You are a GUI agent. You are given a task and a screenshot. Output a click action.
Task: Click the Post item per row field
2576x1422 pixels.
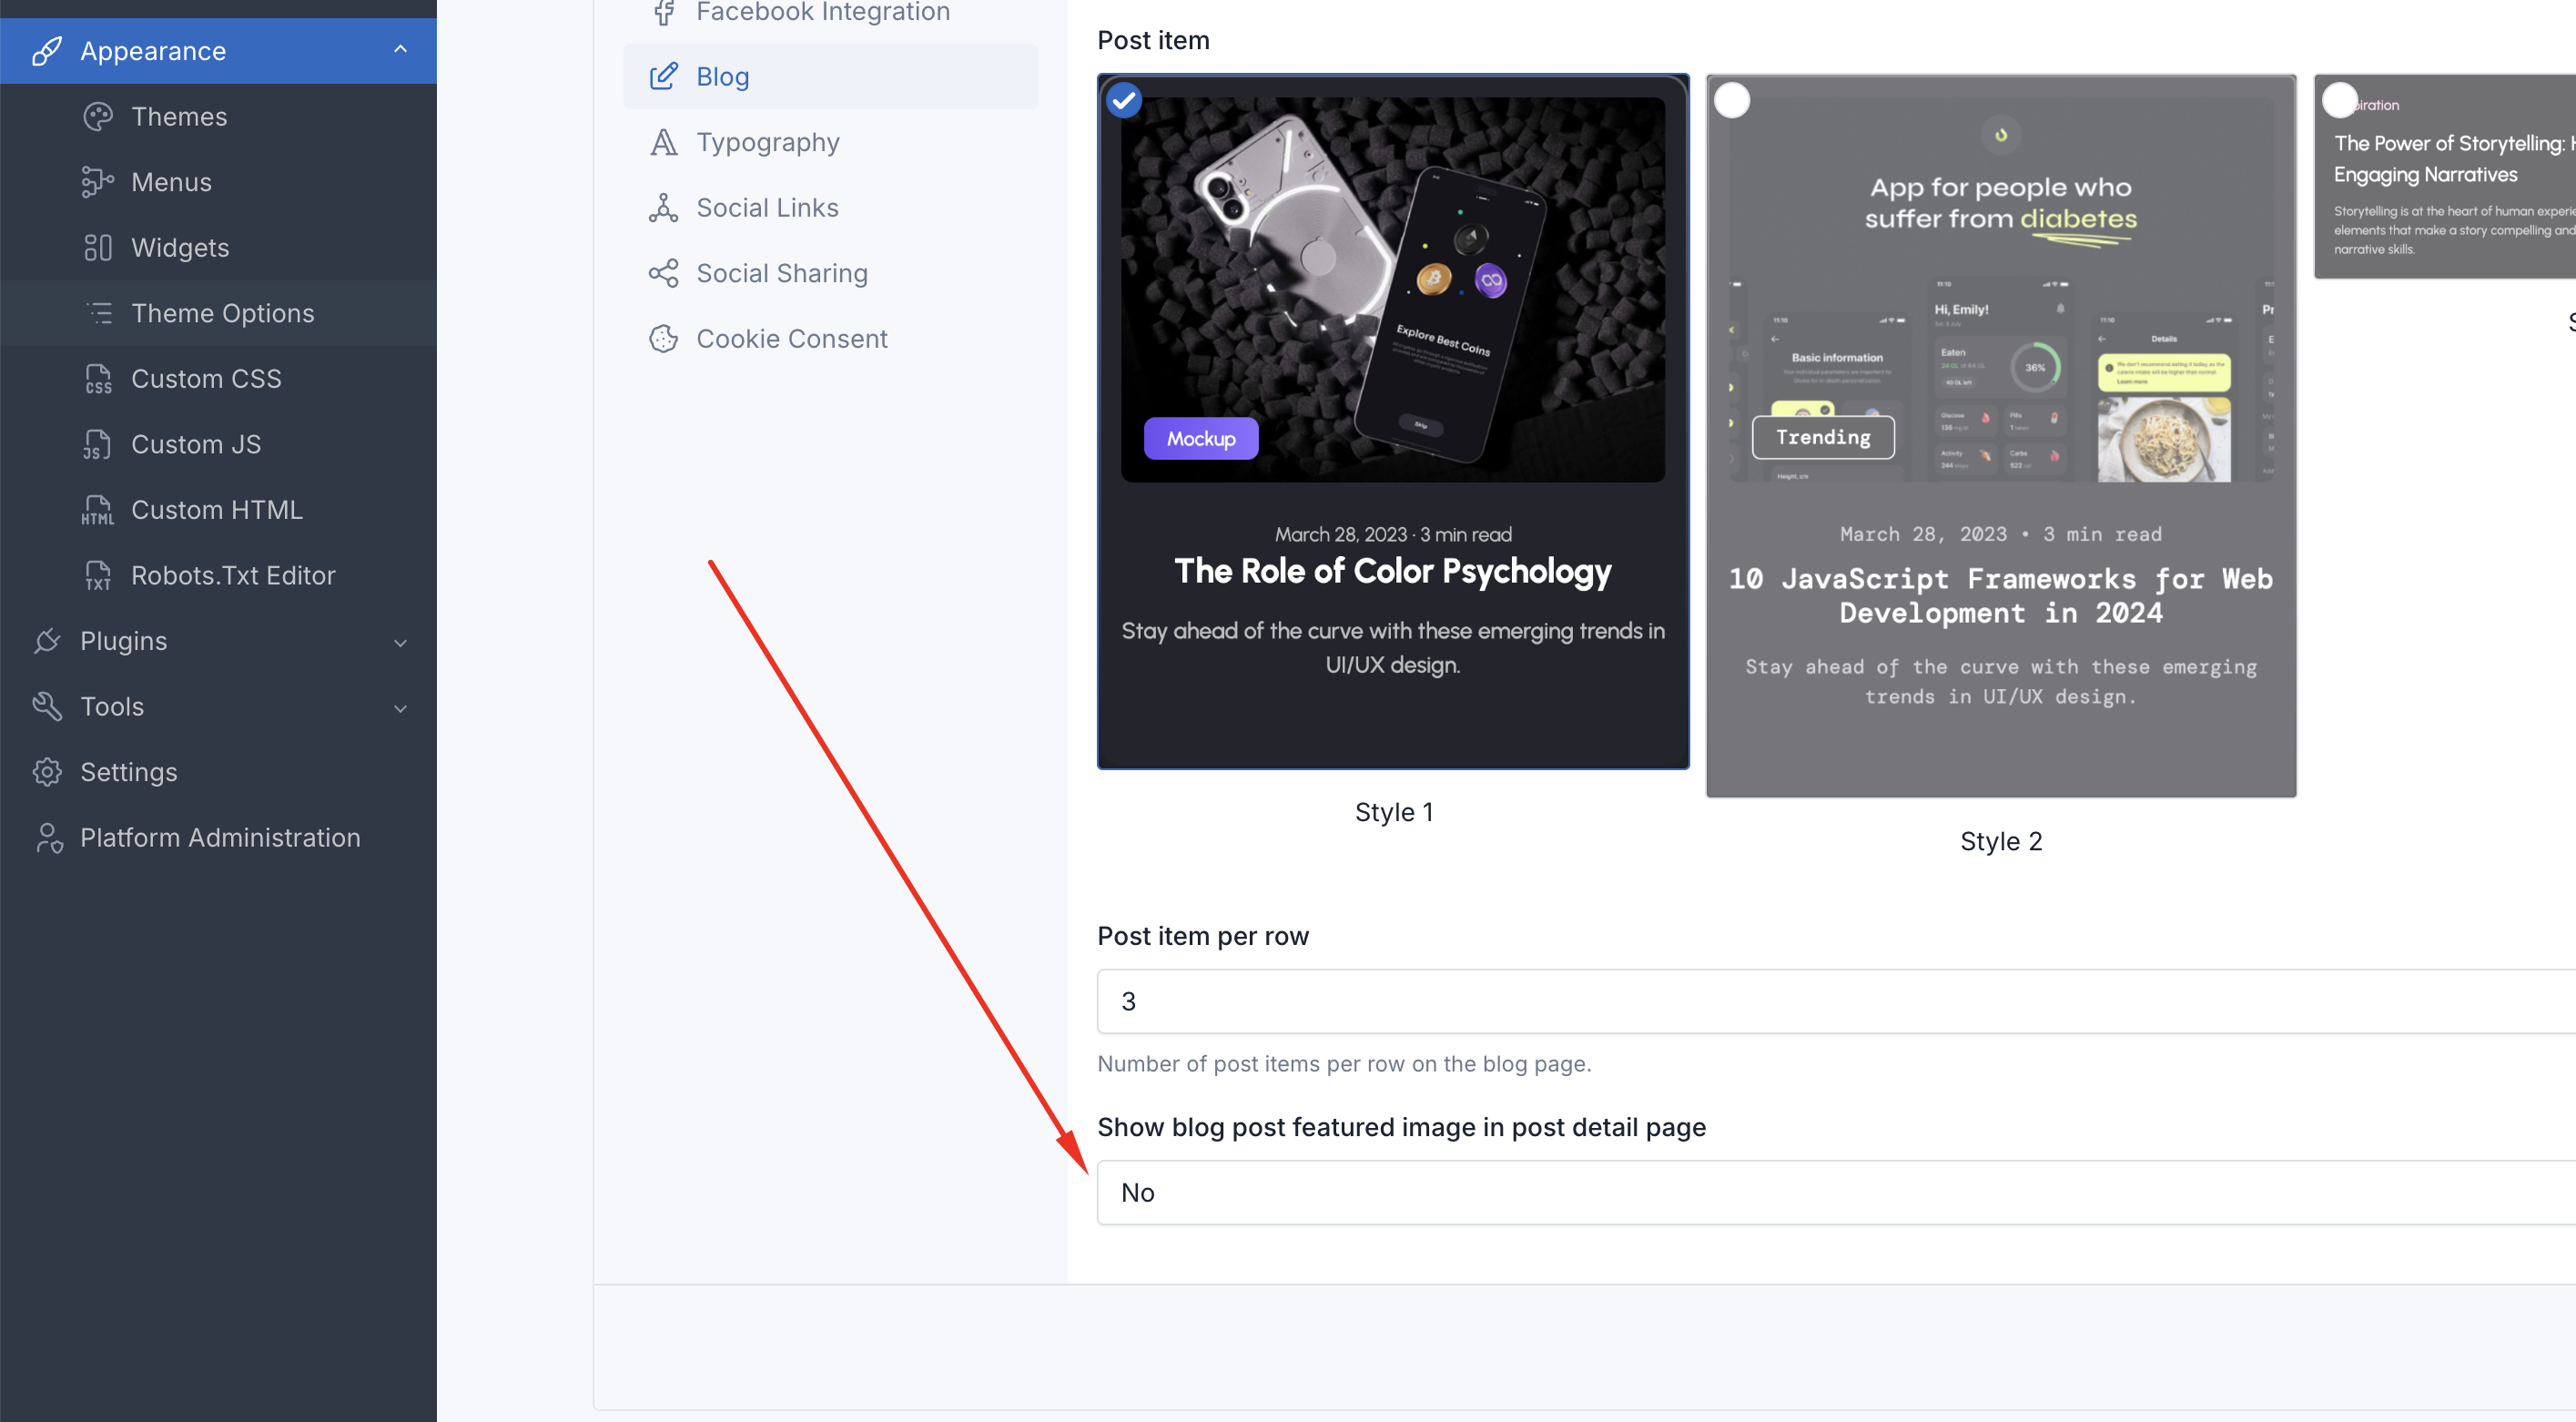pyautogui.click(x=1836, y=1001)
